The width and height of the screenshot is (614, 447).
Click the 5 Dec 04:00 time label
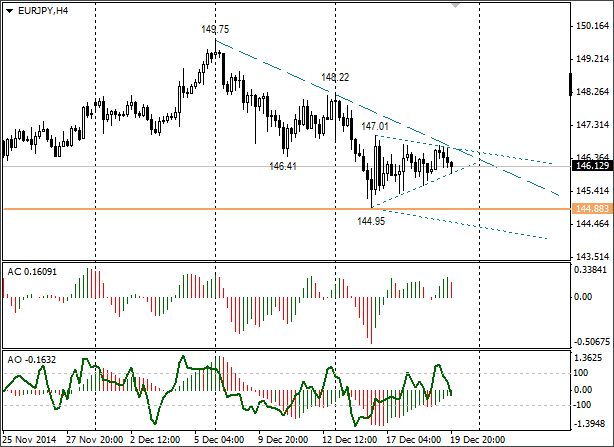219,440
